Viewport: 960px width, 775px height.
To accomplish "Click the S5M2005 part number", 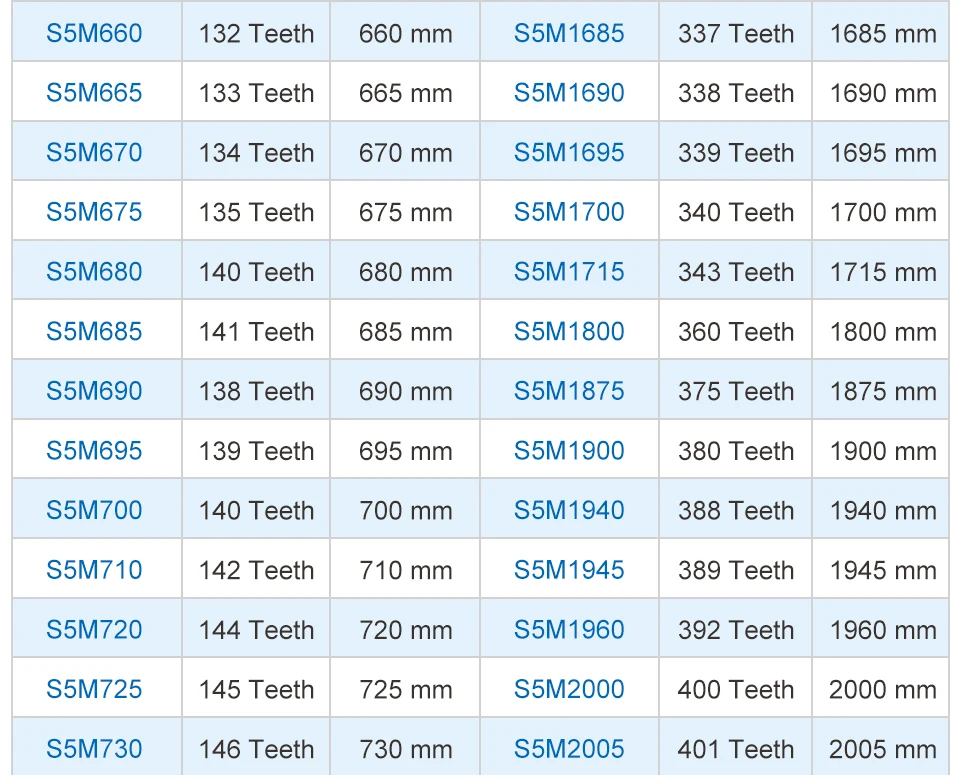I will 569,749.
